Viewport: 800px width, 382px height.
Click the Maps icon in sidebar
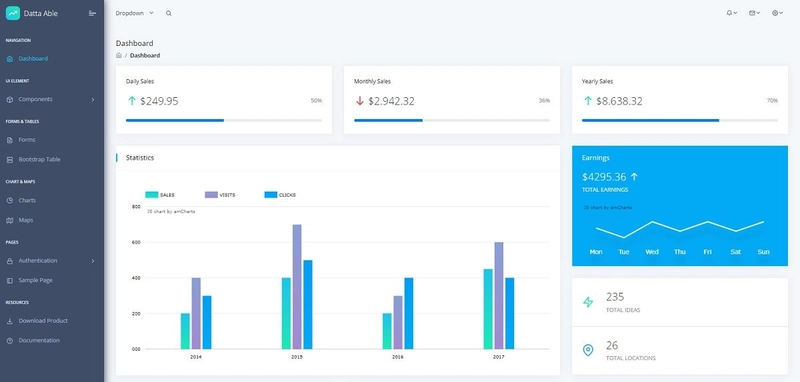10,220
